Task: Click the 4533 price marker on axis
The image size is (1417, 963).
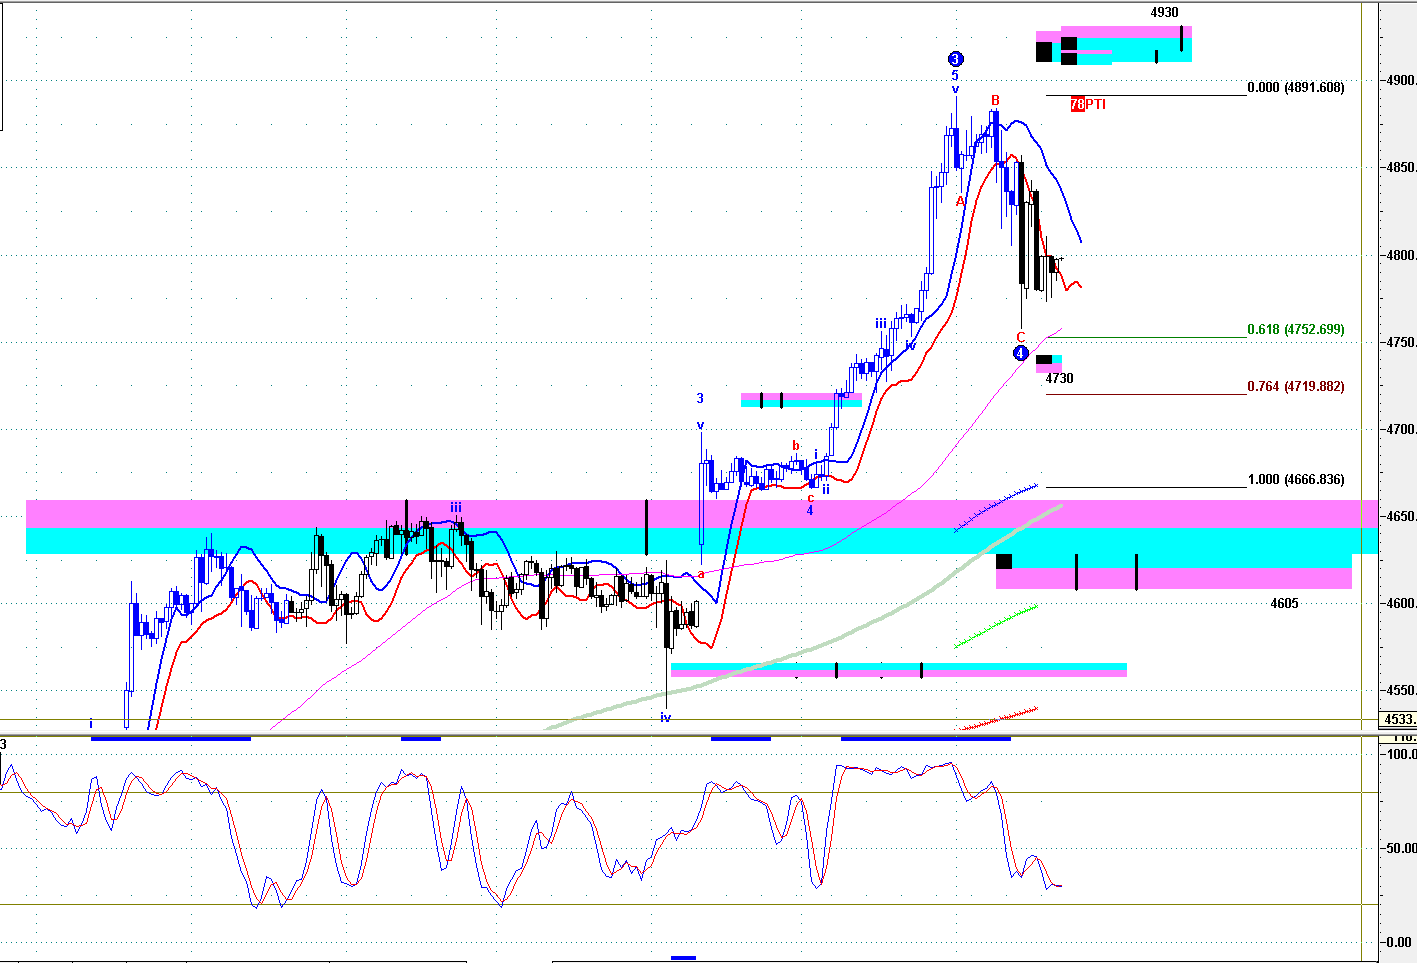Action: 1398,719
